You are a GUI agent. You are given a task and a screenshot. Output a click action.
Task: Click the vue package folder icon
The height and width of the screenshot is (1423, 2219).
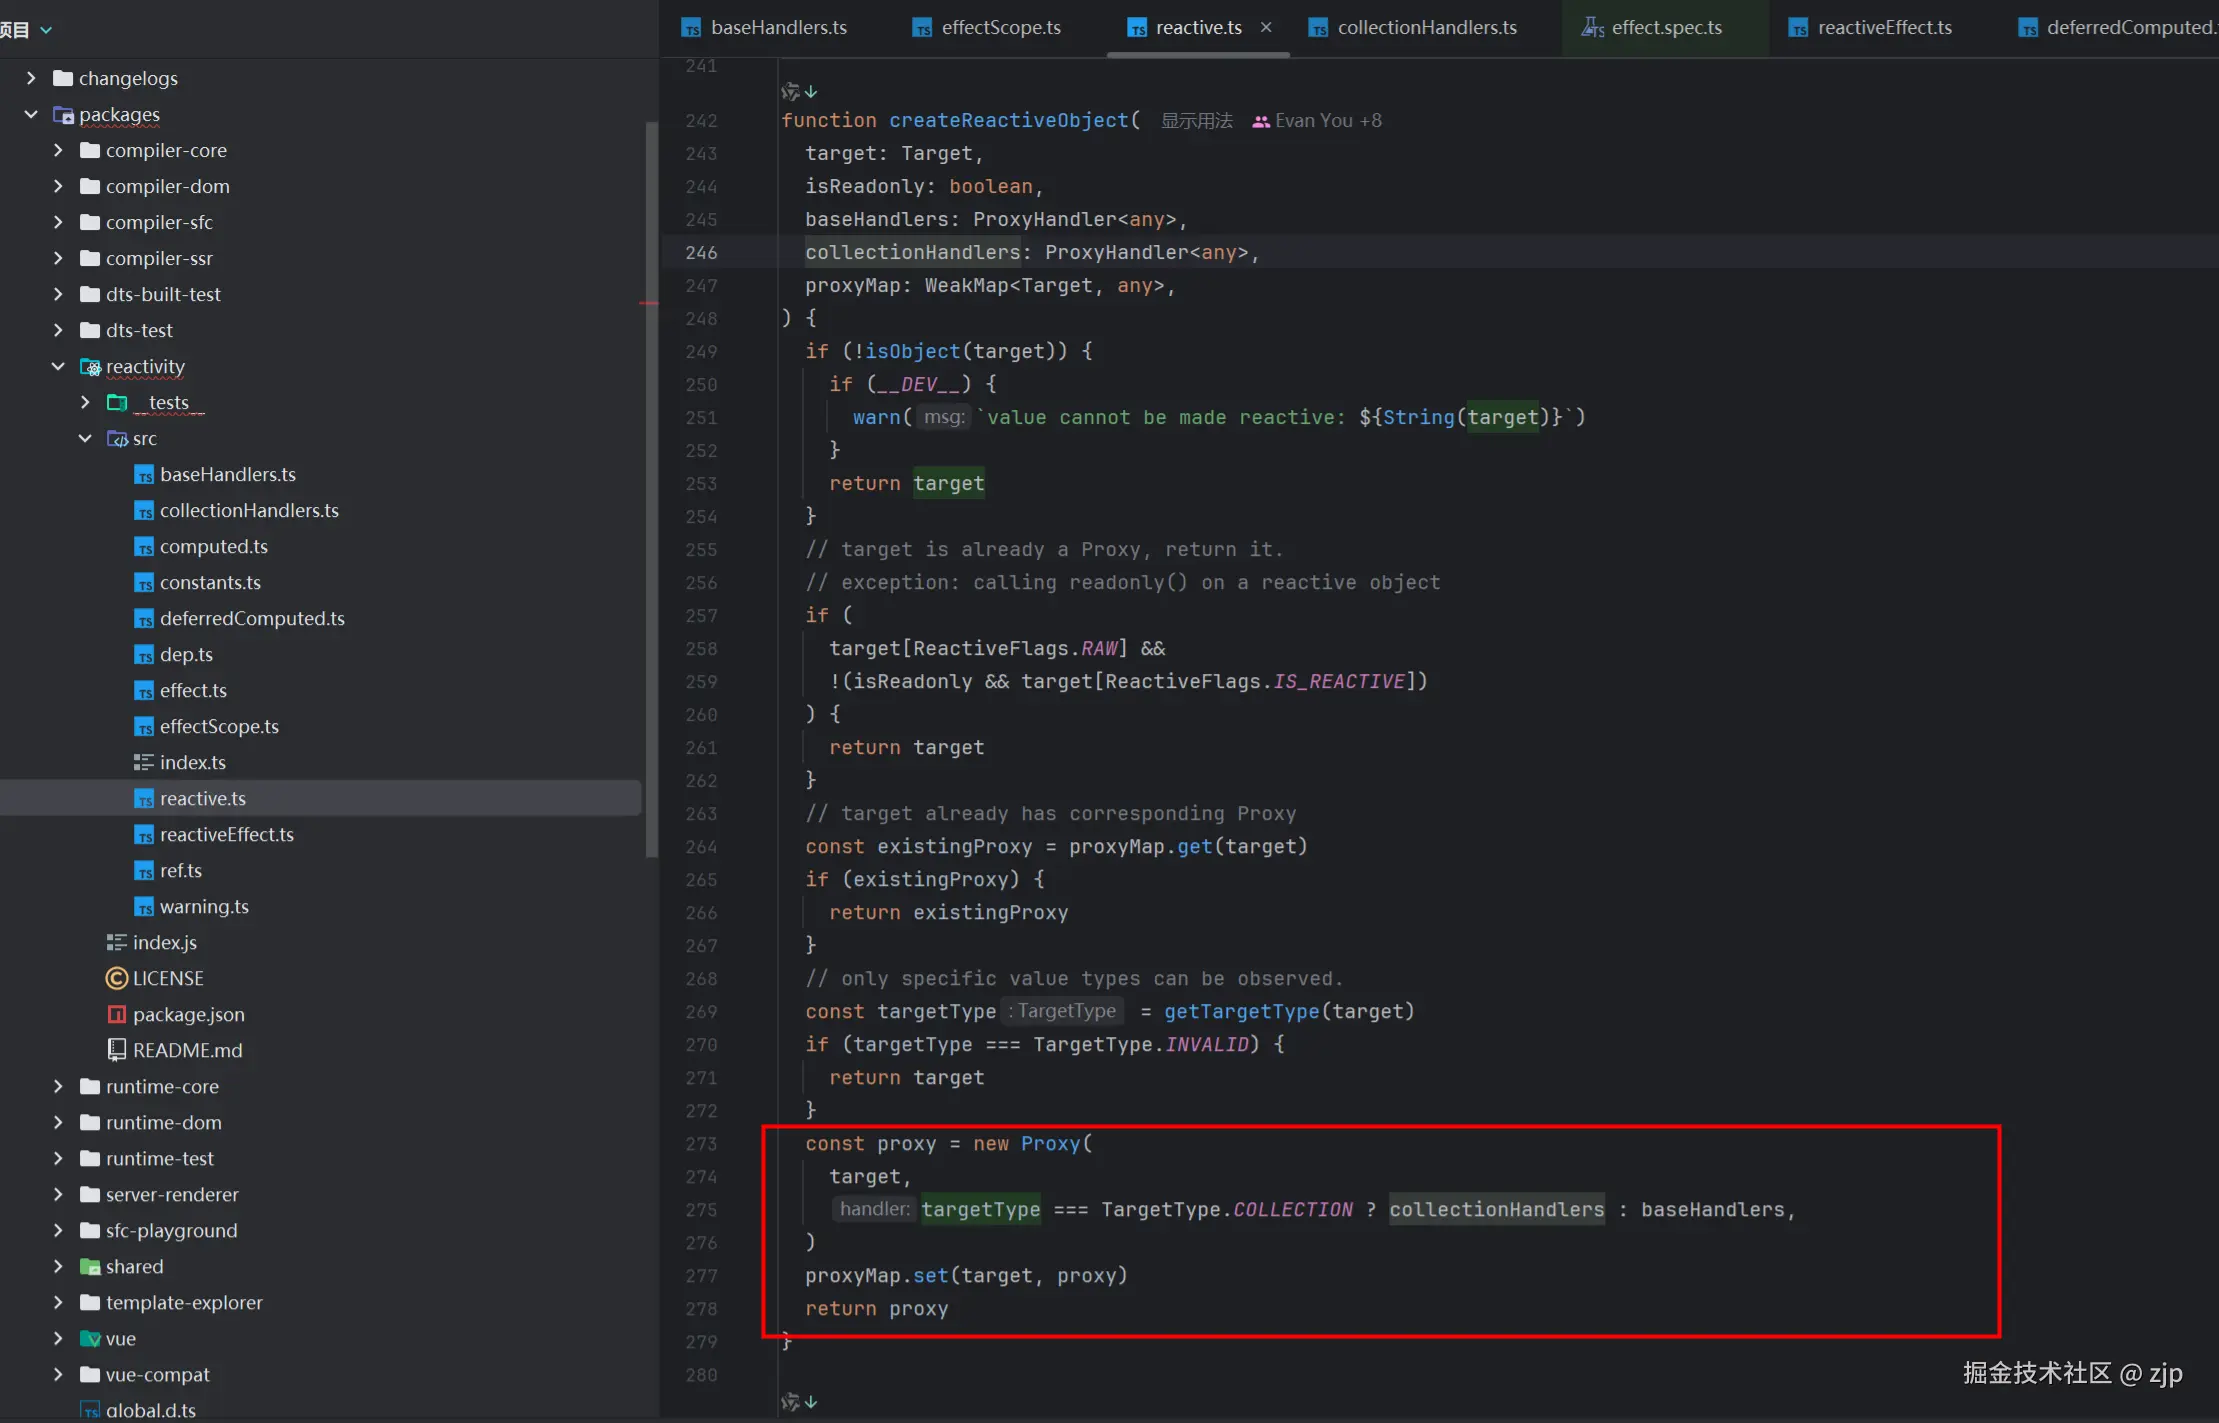(90, 1338)
